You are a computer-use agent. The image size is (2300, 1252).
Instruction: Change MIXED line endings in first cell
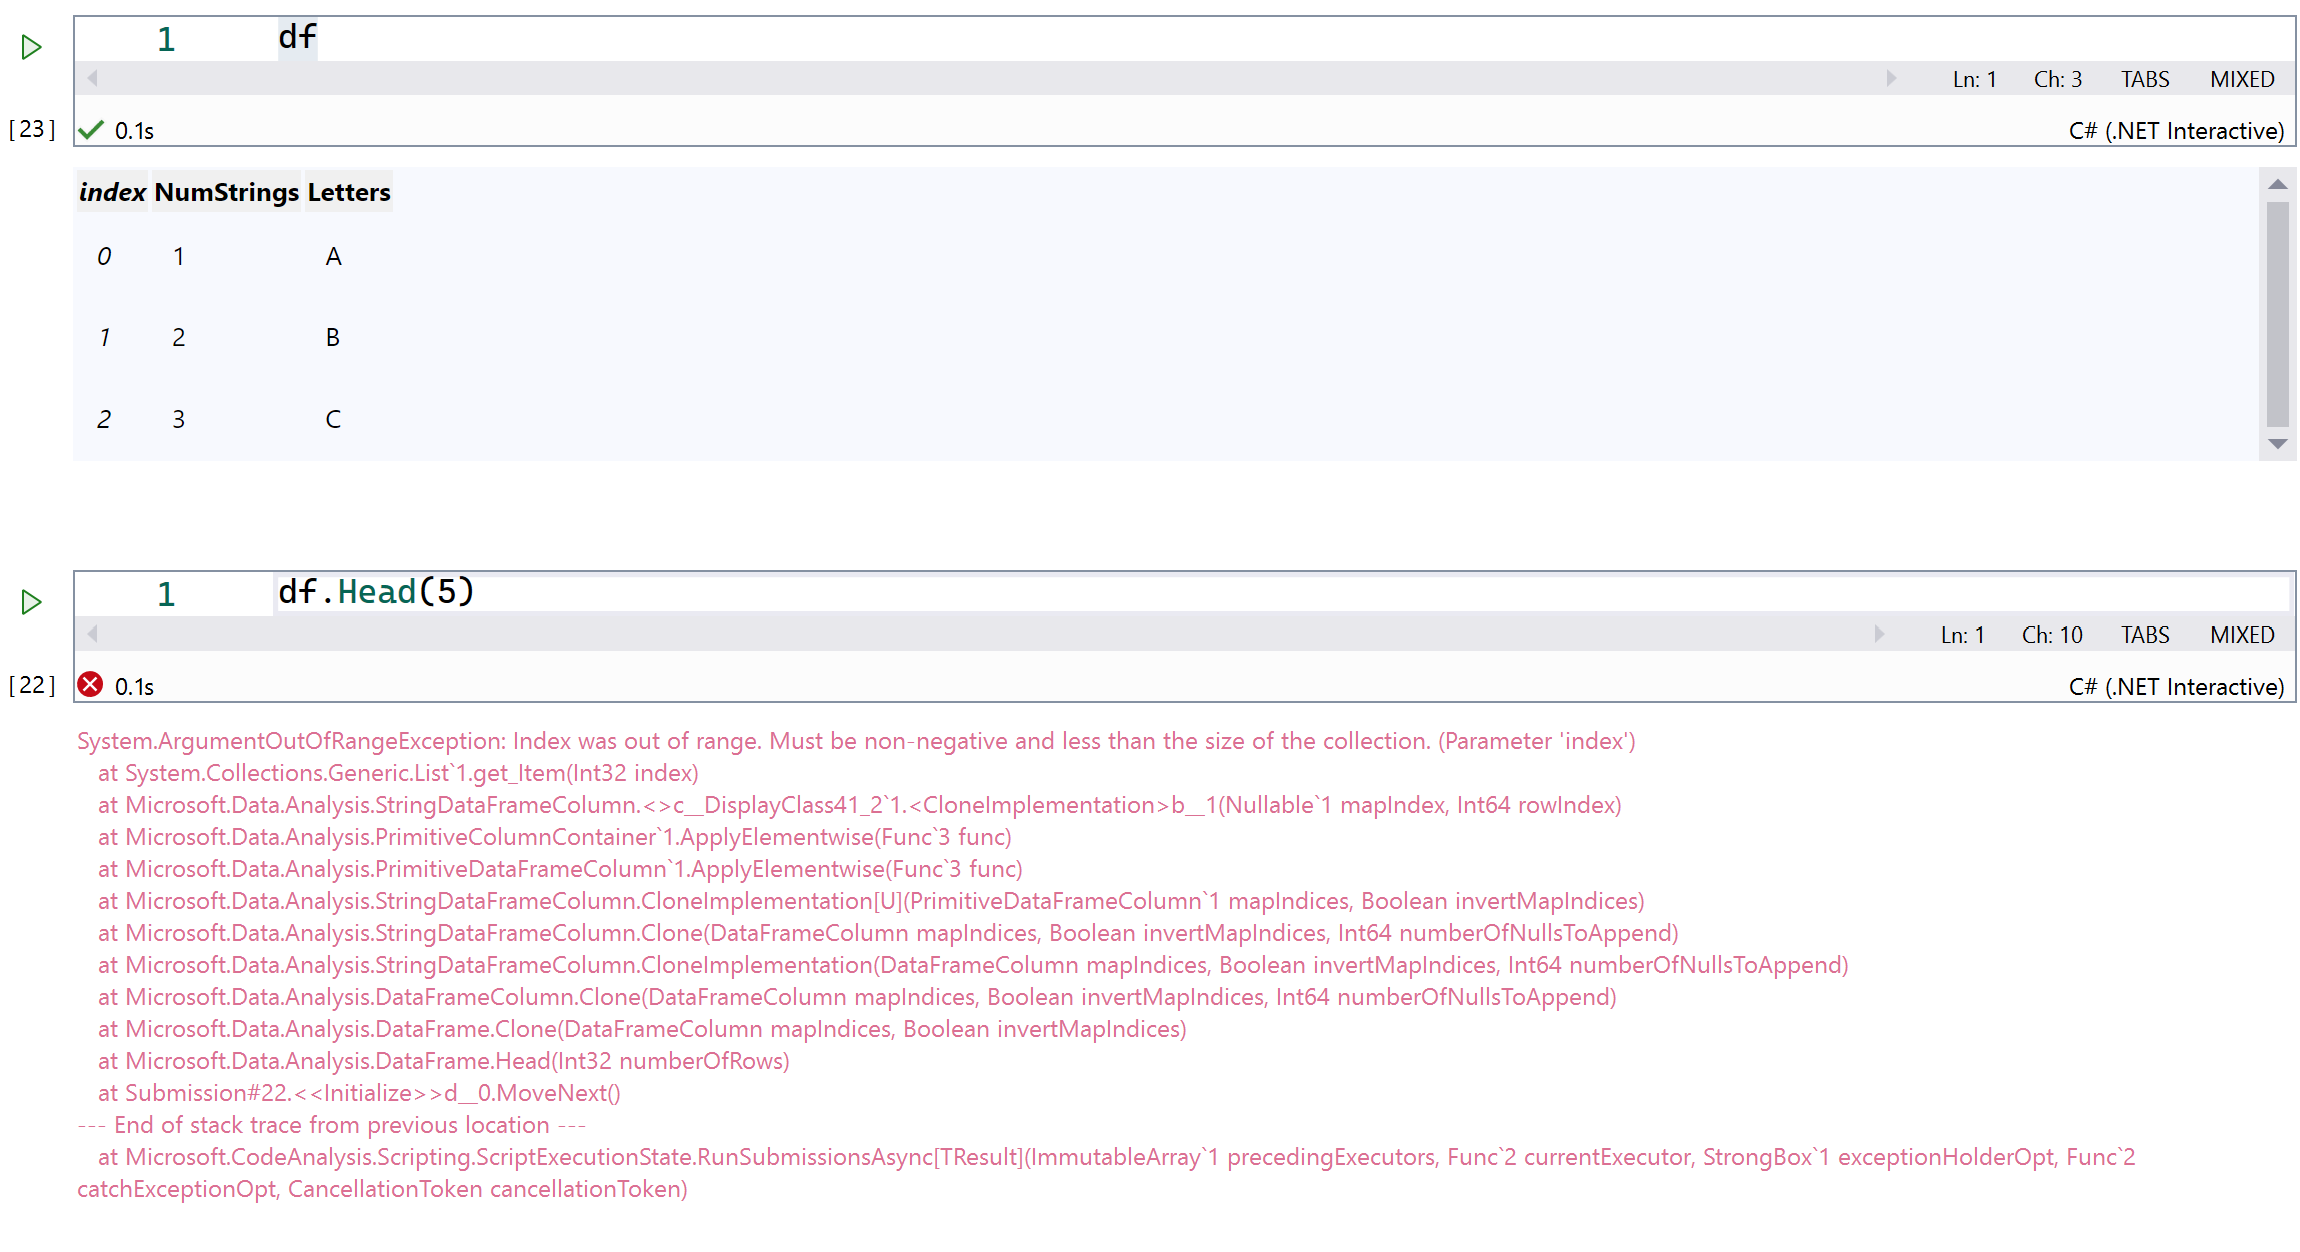pyautogui.click(x=2242, y=79)
